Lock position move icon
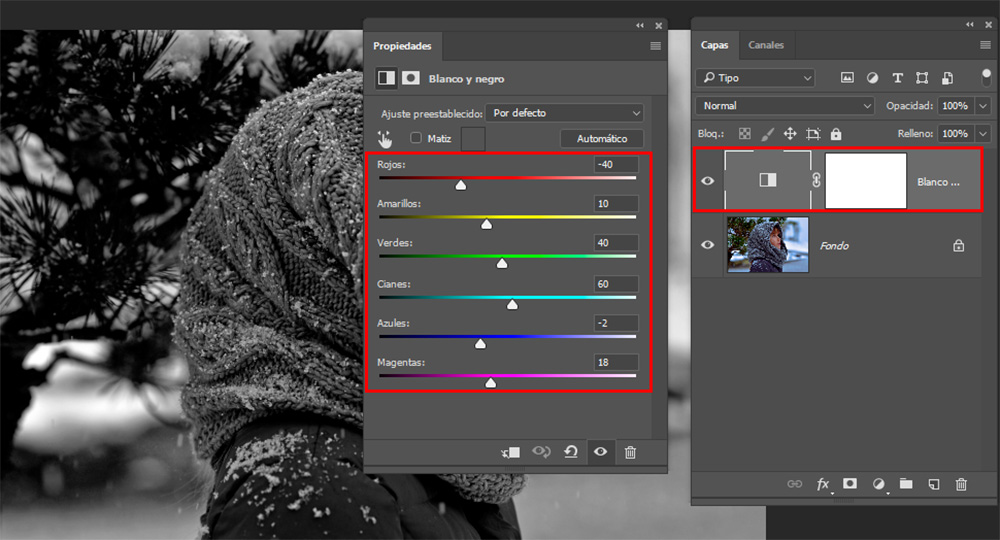1000x540 pixels. pos(790,133)
